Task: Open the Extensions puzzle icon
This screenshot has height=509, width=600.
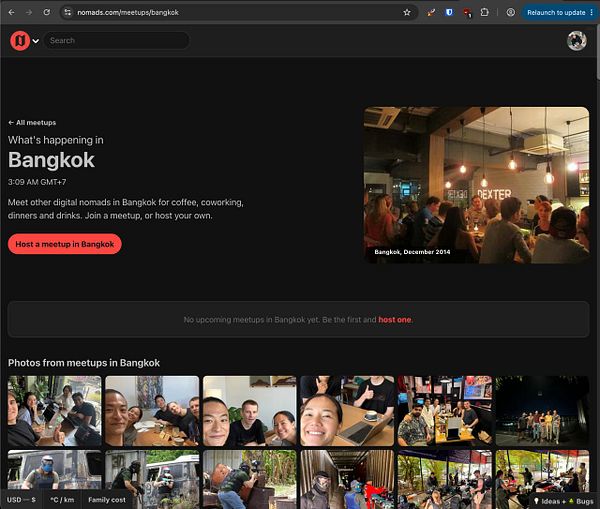Action: [x=484, y=12]
